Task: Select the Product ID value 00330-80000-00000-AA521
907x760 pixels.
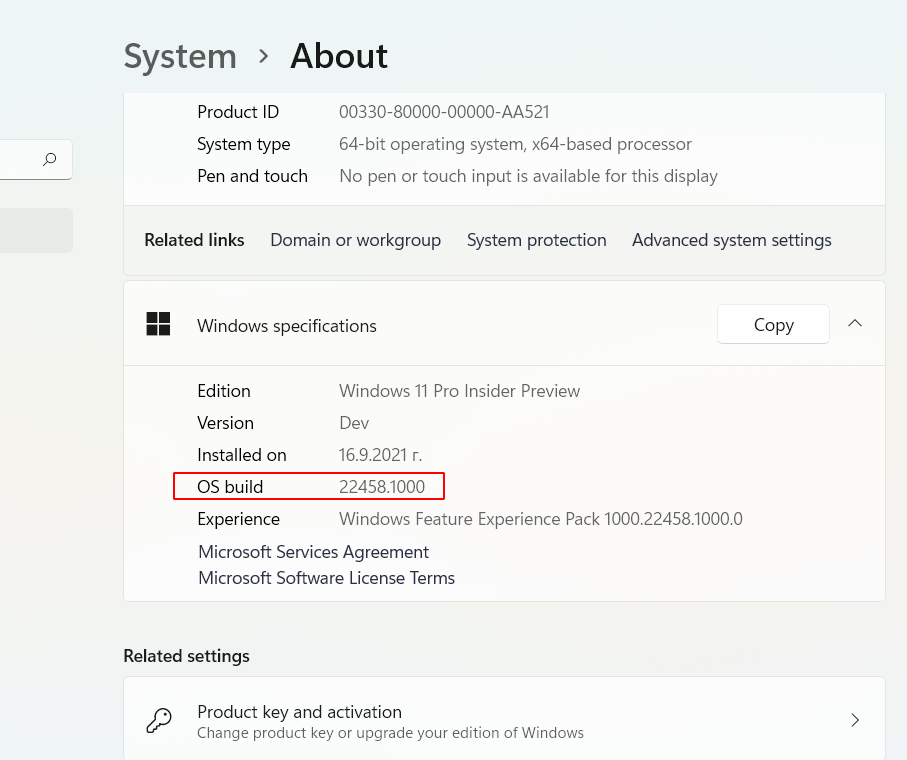Action: tap(444, 112)
